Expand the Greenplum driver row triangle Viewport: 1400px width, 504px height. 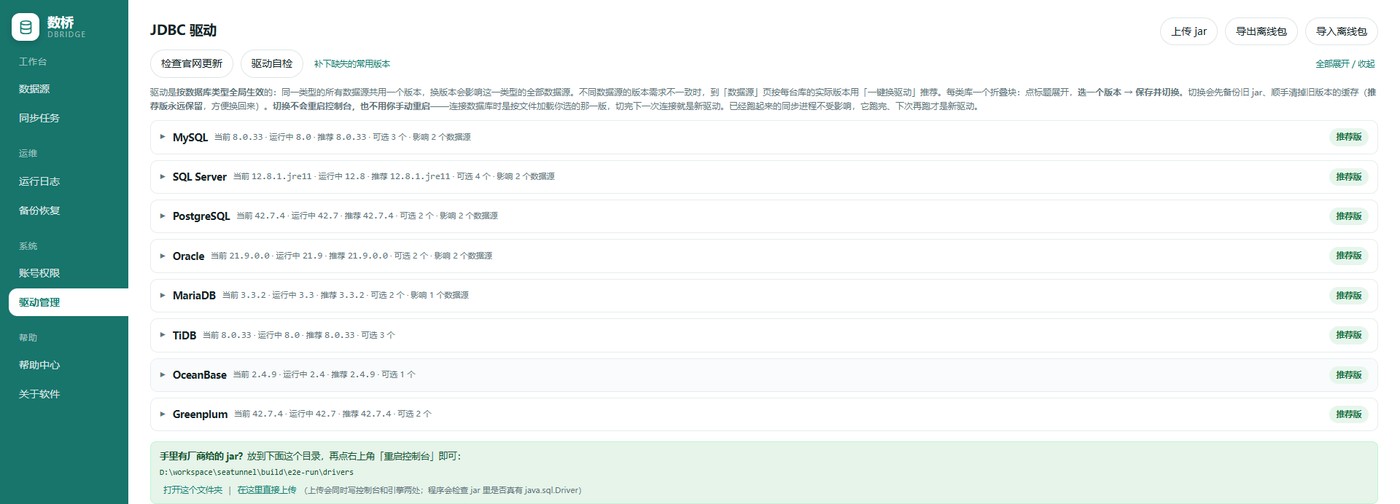pyautogui.click(x=163, y=414)
